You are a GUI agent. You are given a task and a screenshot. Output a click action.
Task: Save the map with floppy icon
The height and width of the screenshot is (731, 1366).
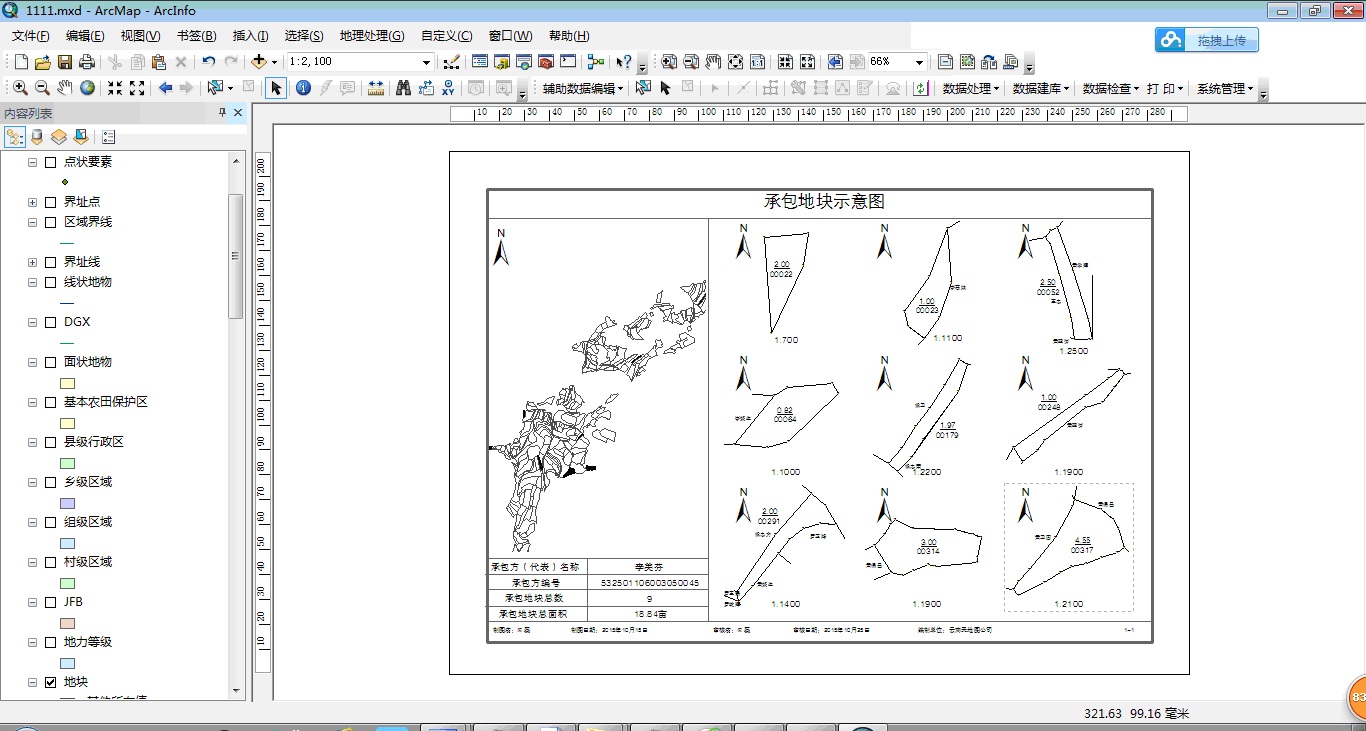(65, 62)
